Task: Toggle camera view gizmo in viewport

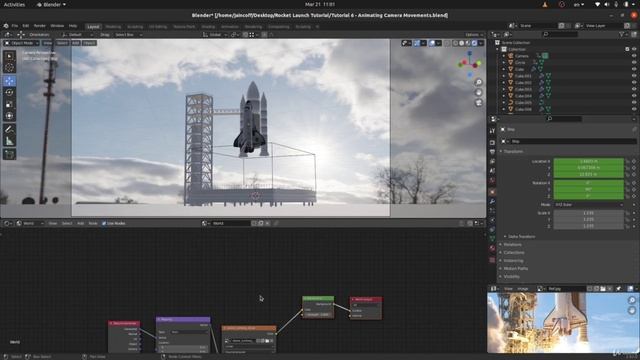Action: tap(479, 102)
